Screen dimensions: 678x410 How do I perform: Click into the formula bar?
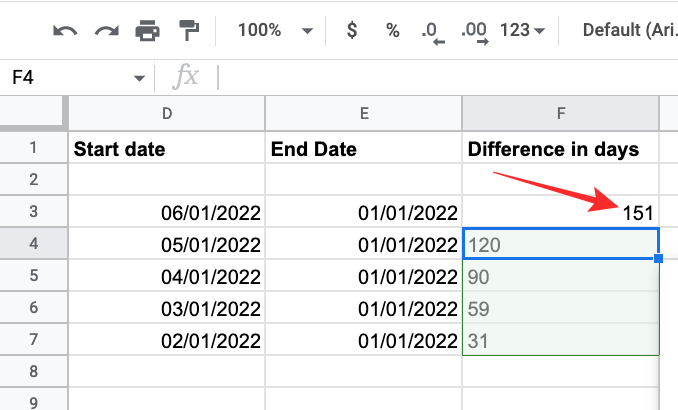coord(440,78)
